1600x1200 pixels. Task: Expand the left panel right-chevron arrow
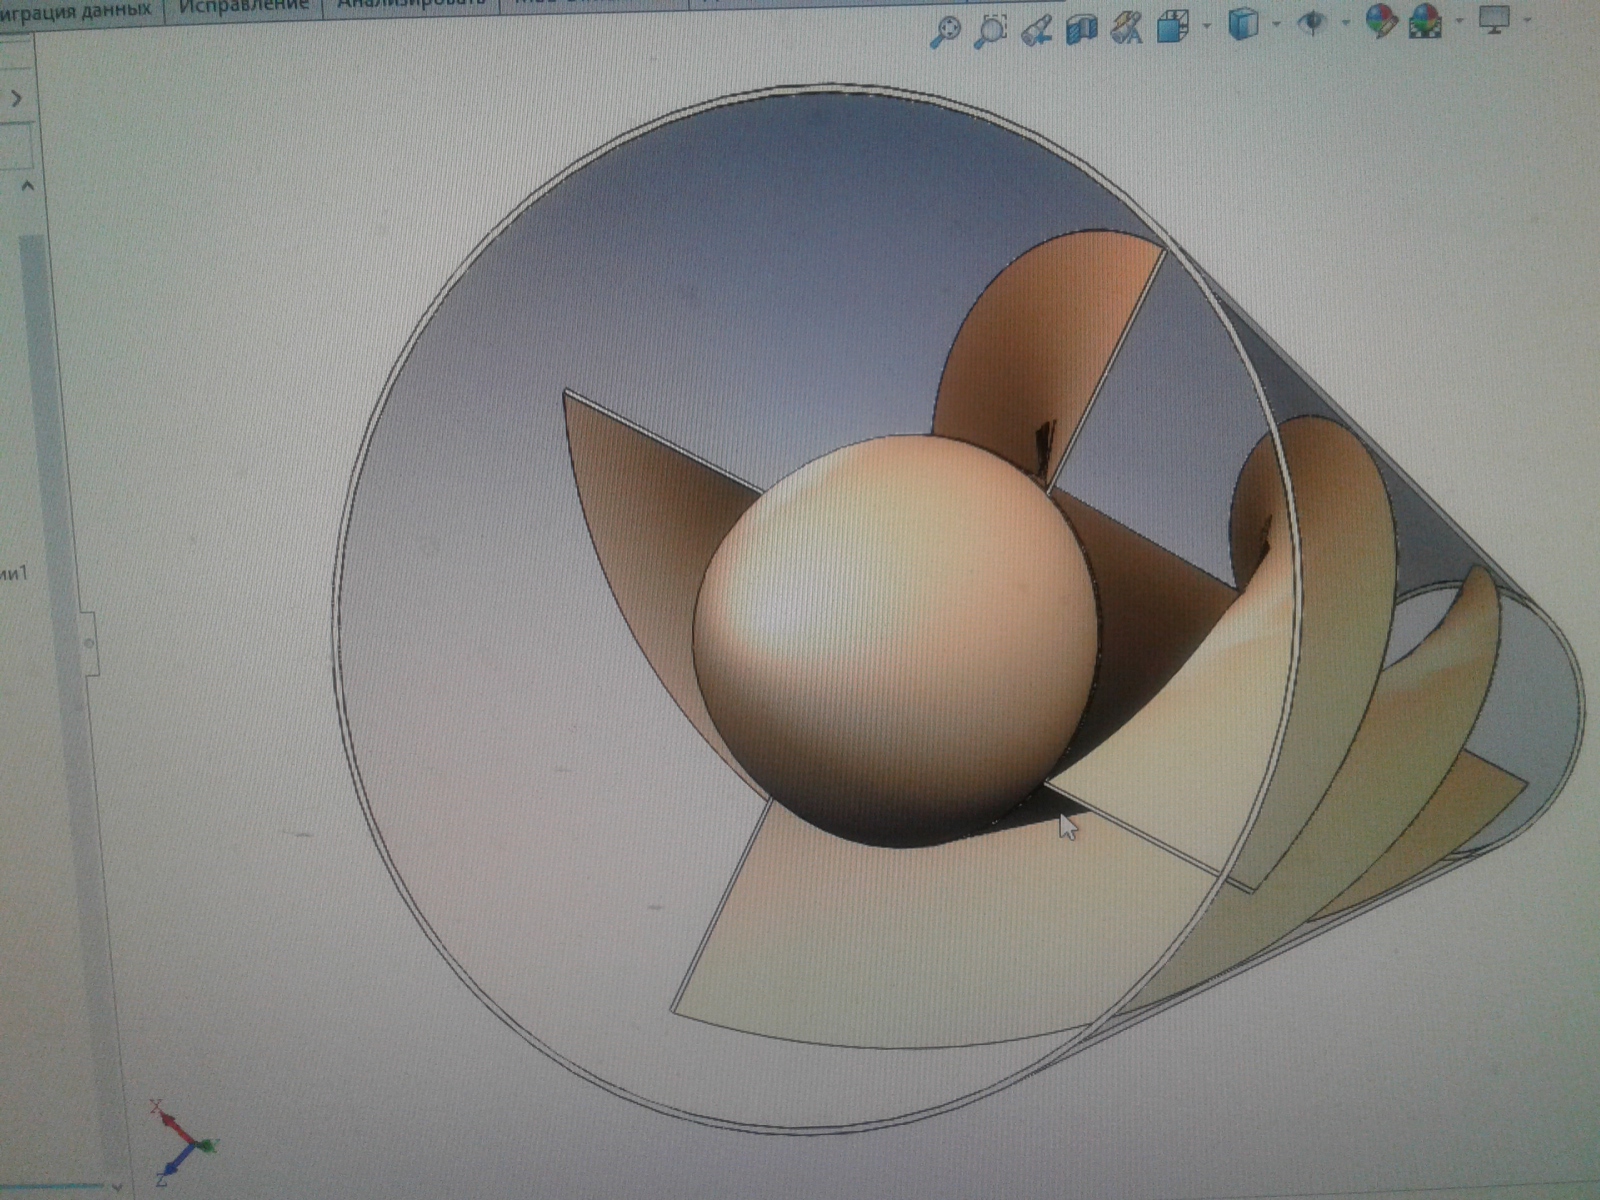point(16,98)
